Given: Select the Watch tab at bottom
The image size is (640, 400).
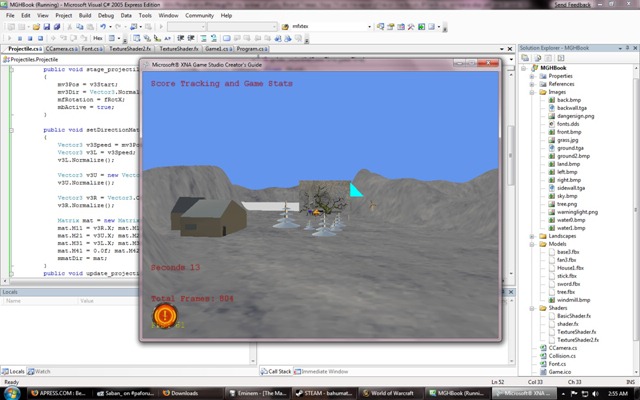Looking at the screenshot, I should tap(39, 371).
